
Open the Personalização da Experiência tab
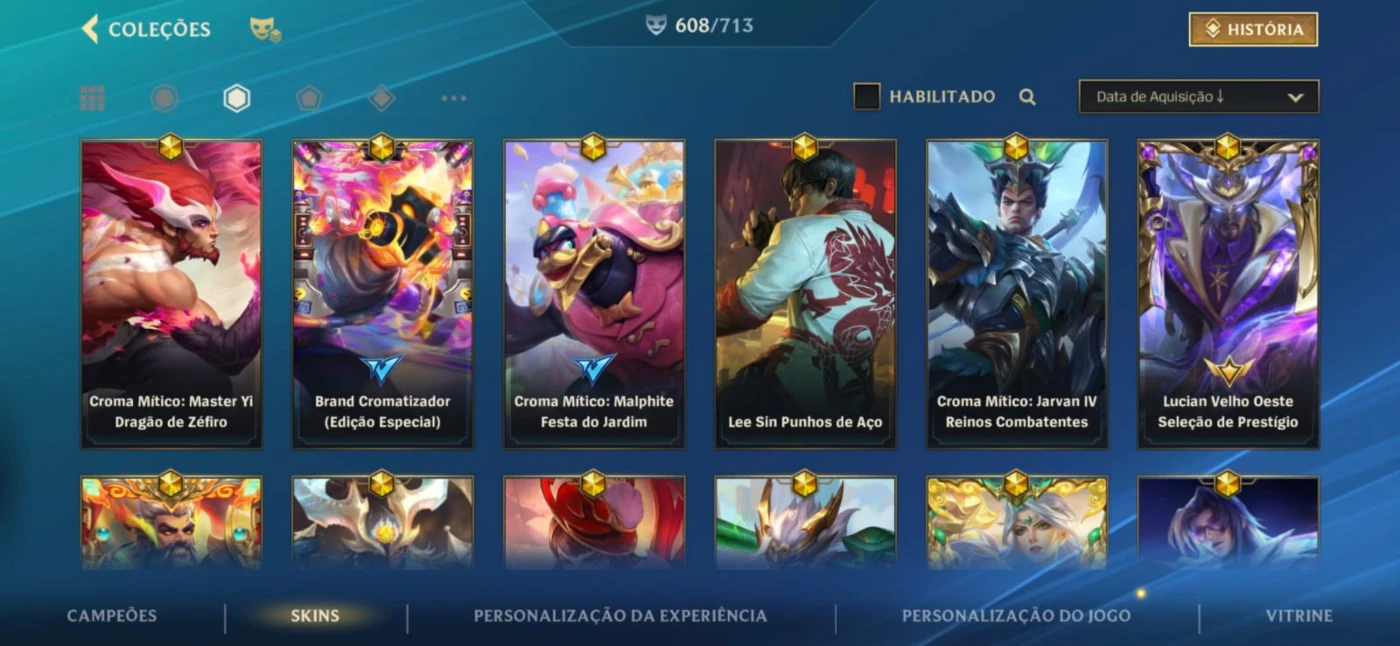click(x=620, y=616)
